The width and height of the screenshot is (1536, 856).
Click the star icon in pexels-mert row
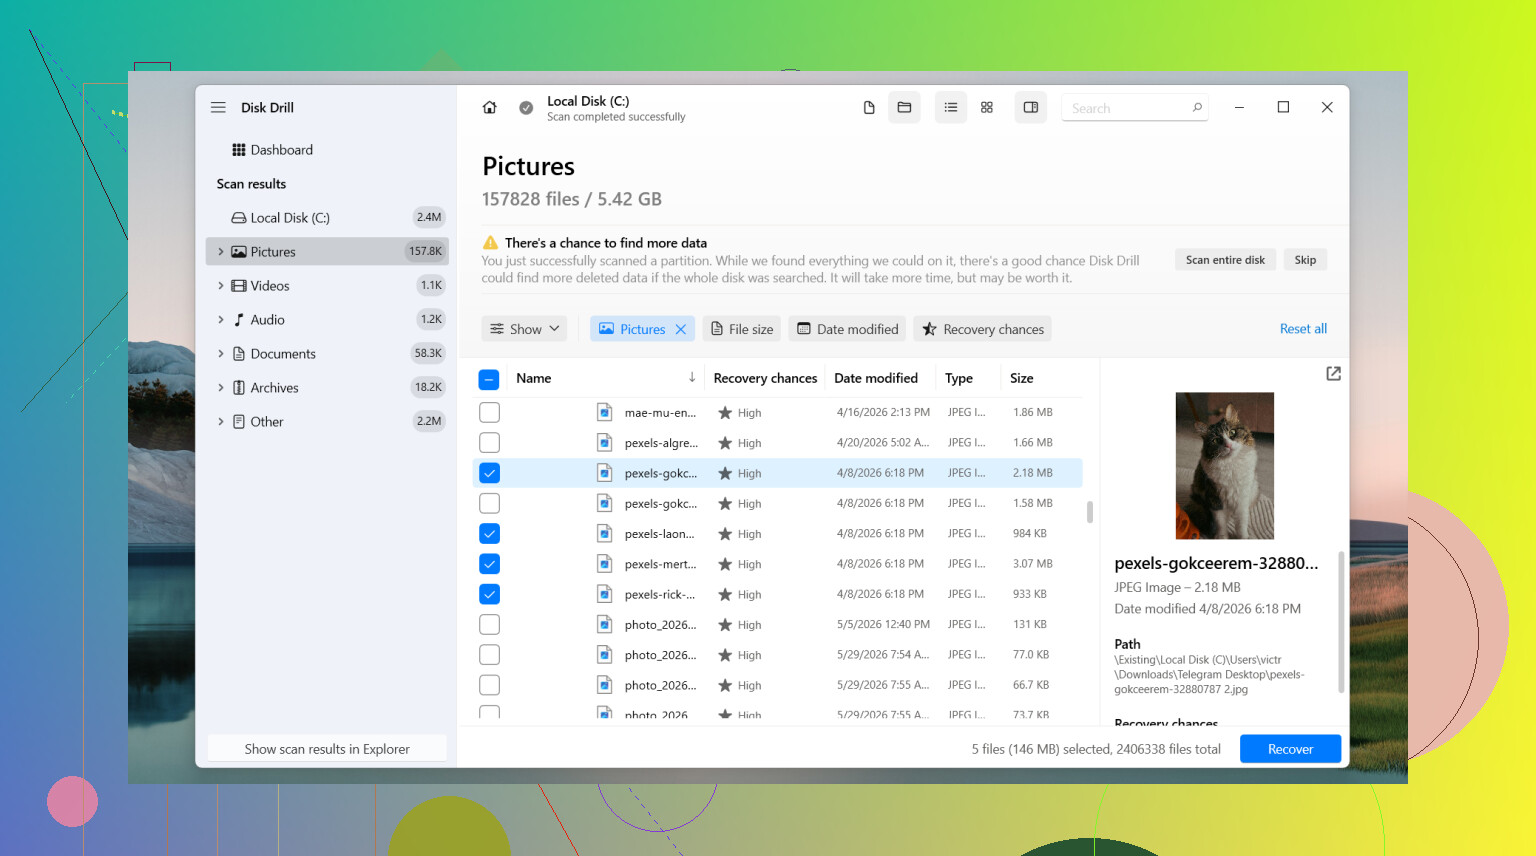(x=725, y=564)
